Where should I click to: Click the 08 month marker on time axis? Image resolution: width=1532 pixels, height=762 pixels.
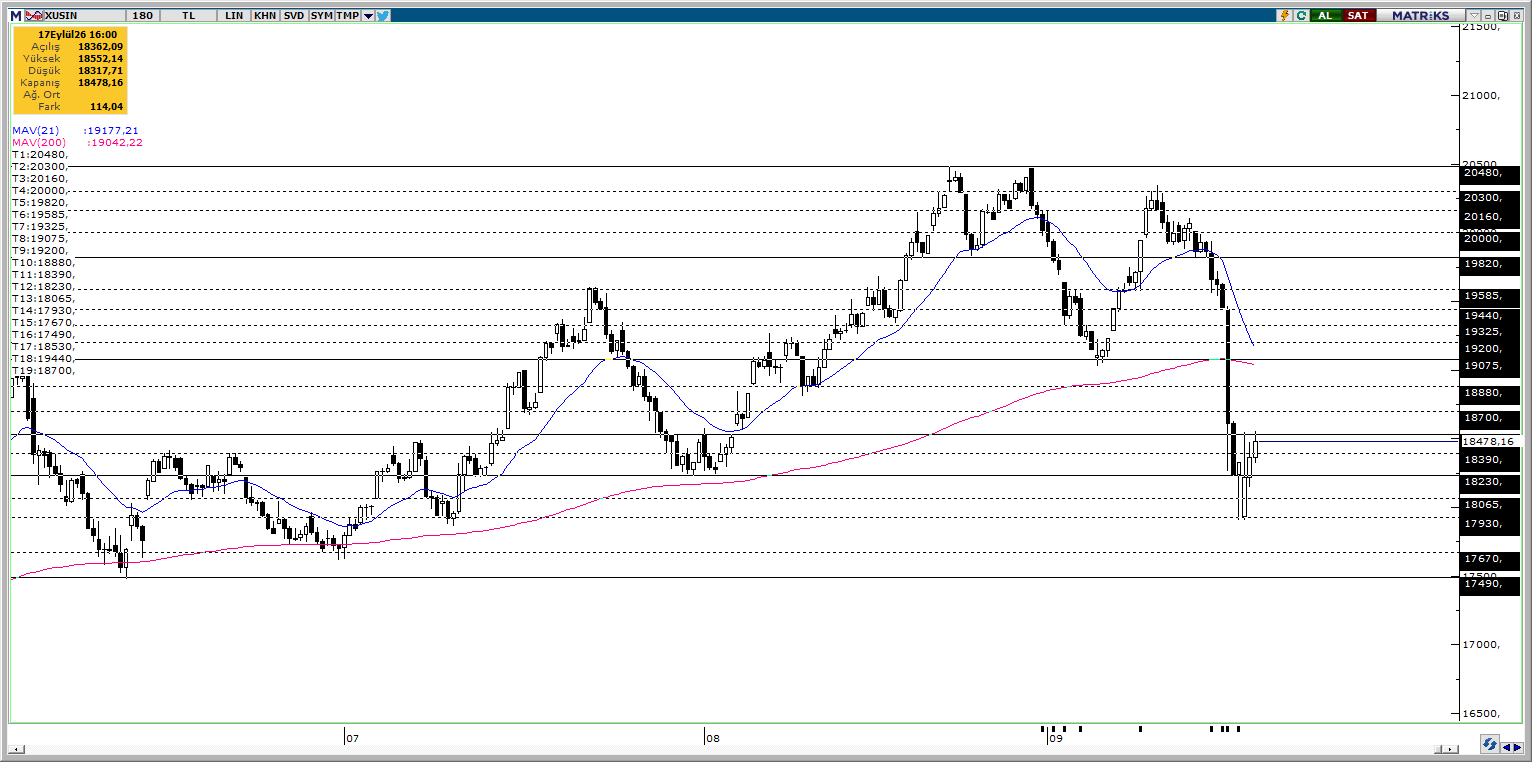tap(712, 739)
